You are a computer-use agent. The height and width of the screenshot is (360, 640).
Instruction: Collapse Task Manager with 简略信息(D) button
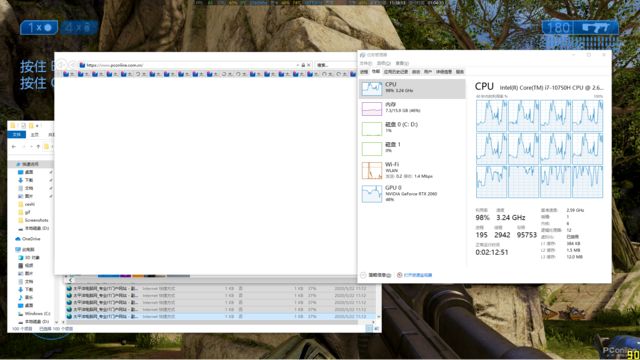376,275
